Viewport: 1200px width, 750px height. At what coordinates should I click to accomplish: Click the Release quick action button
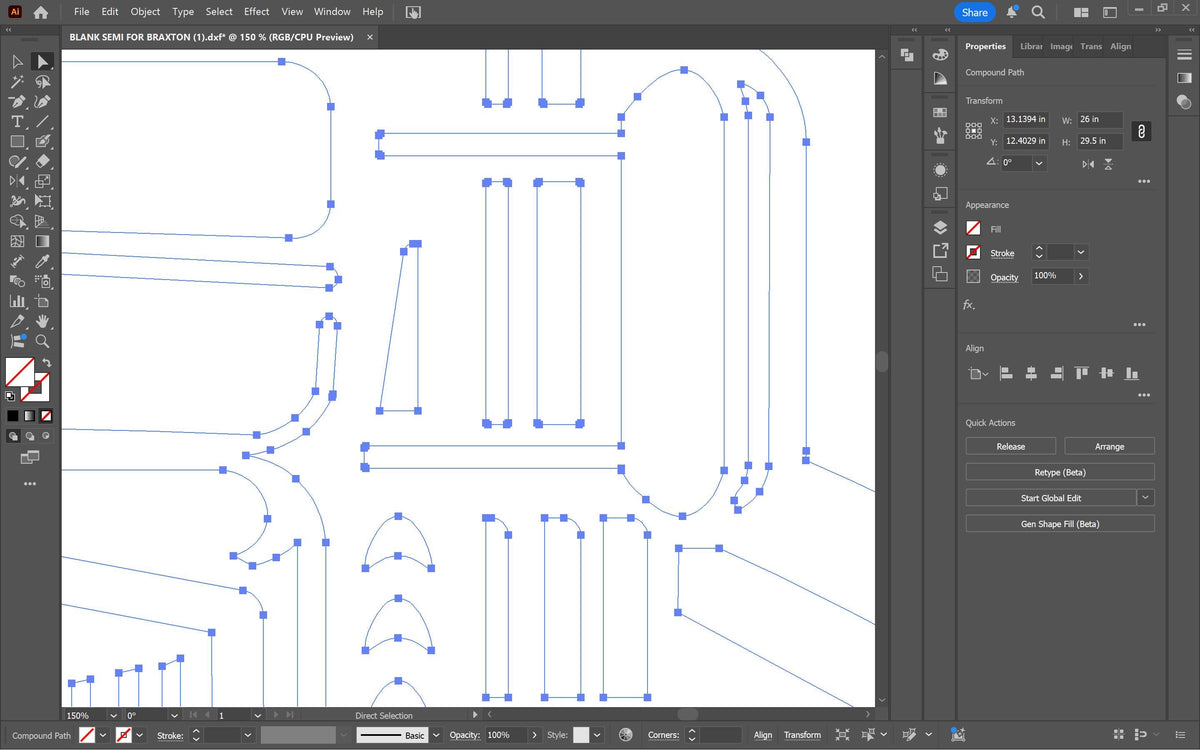coord(1010,446)
